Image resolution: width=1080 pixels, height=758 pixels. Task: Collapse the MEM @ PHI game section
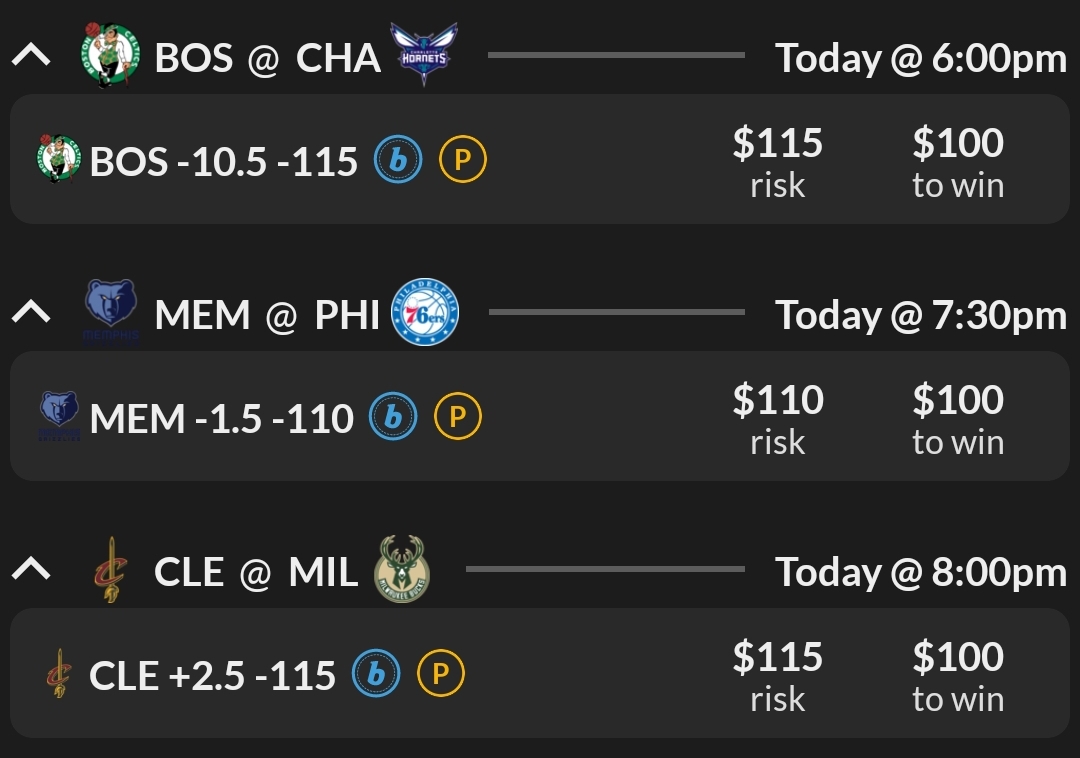click(x=31, y=313)
